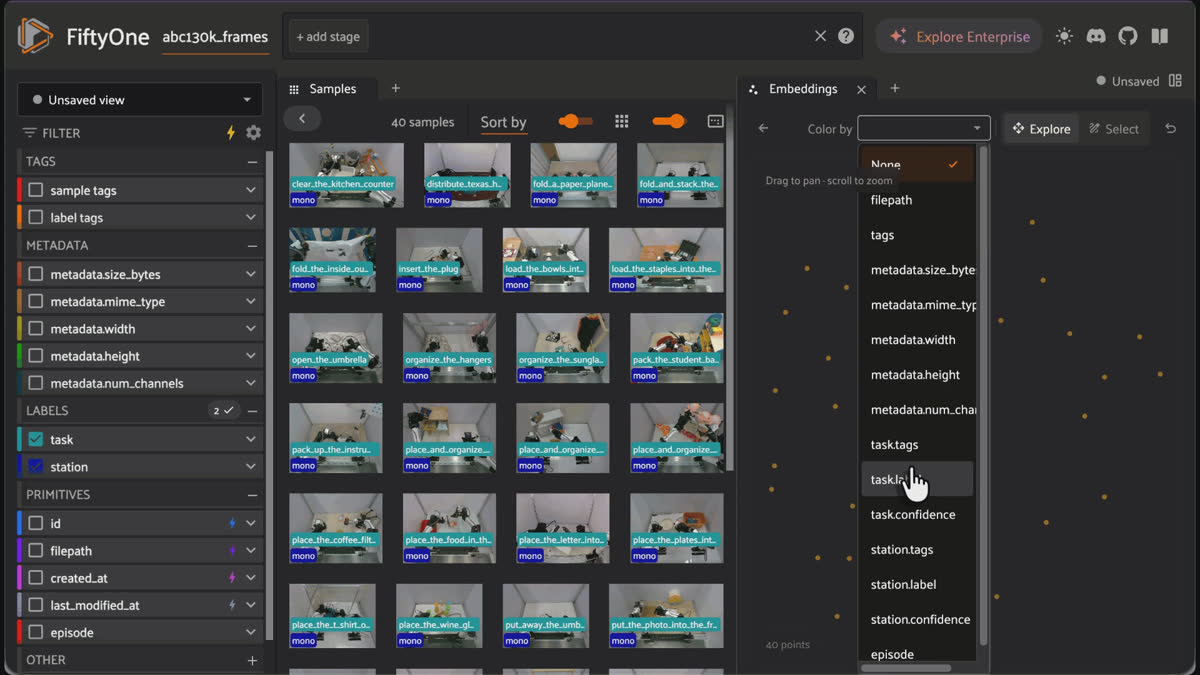The image size is (1200, 675).
Task: Expand the created_at field chevron
Action: coord(251,577)
